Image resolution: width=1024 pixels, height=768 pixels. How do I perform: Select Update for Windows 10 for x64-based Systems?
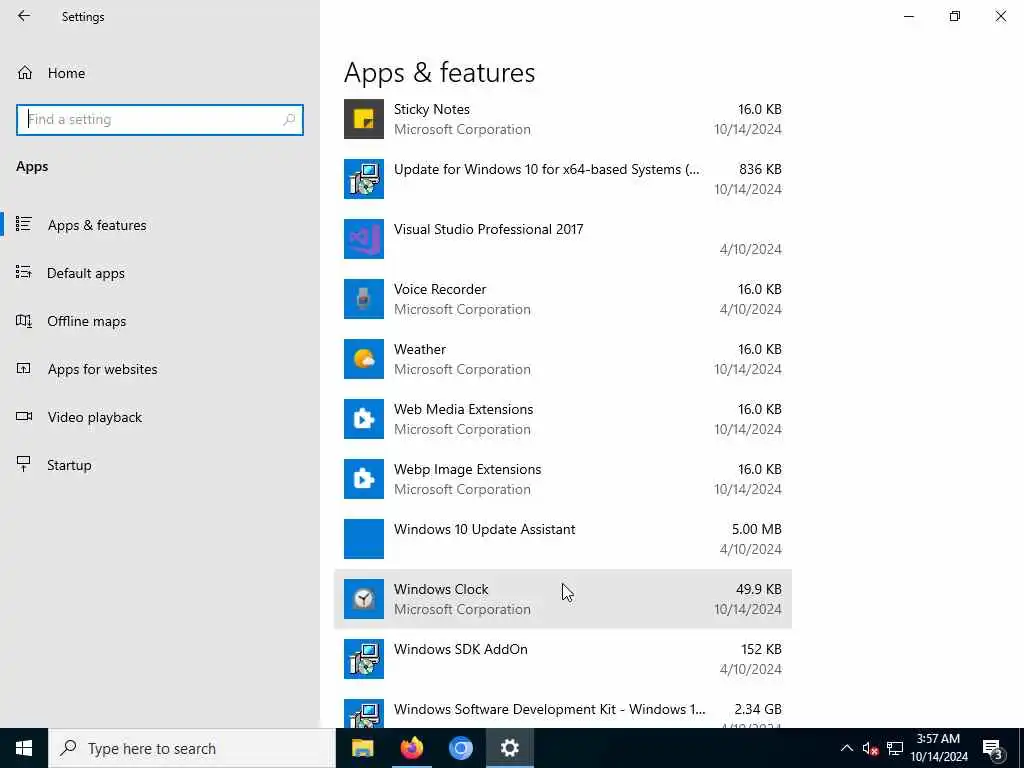[x=547, y=170]
